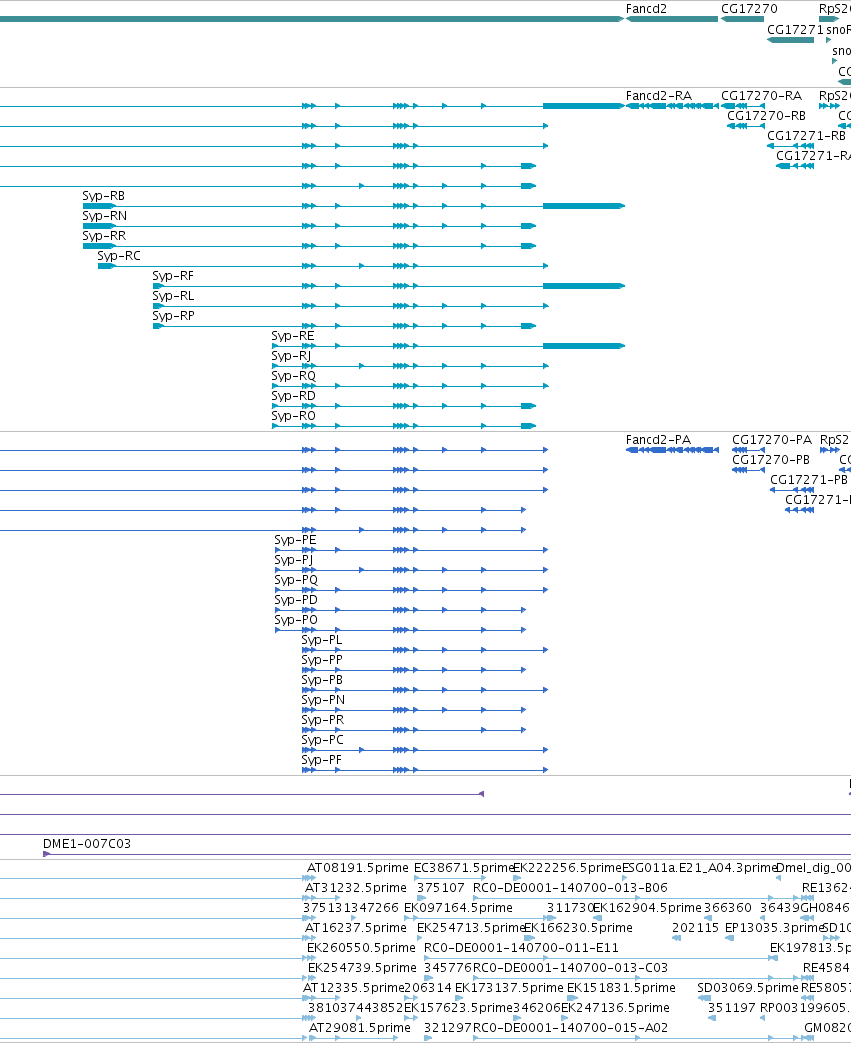Click the Syp-PF protein label
The height and width of the screenshot is (1043, 851).
click(321, 759)
